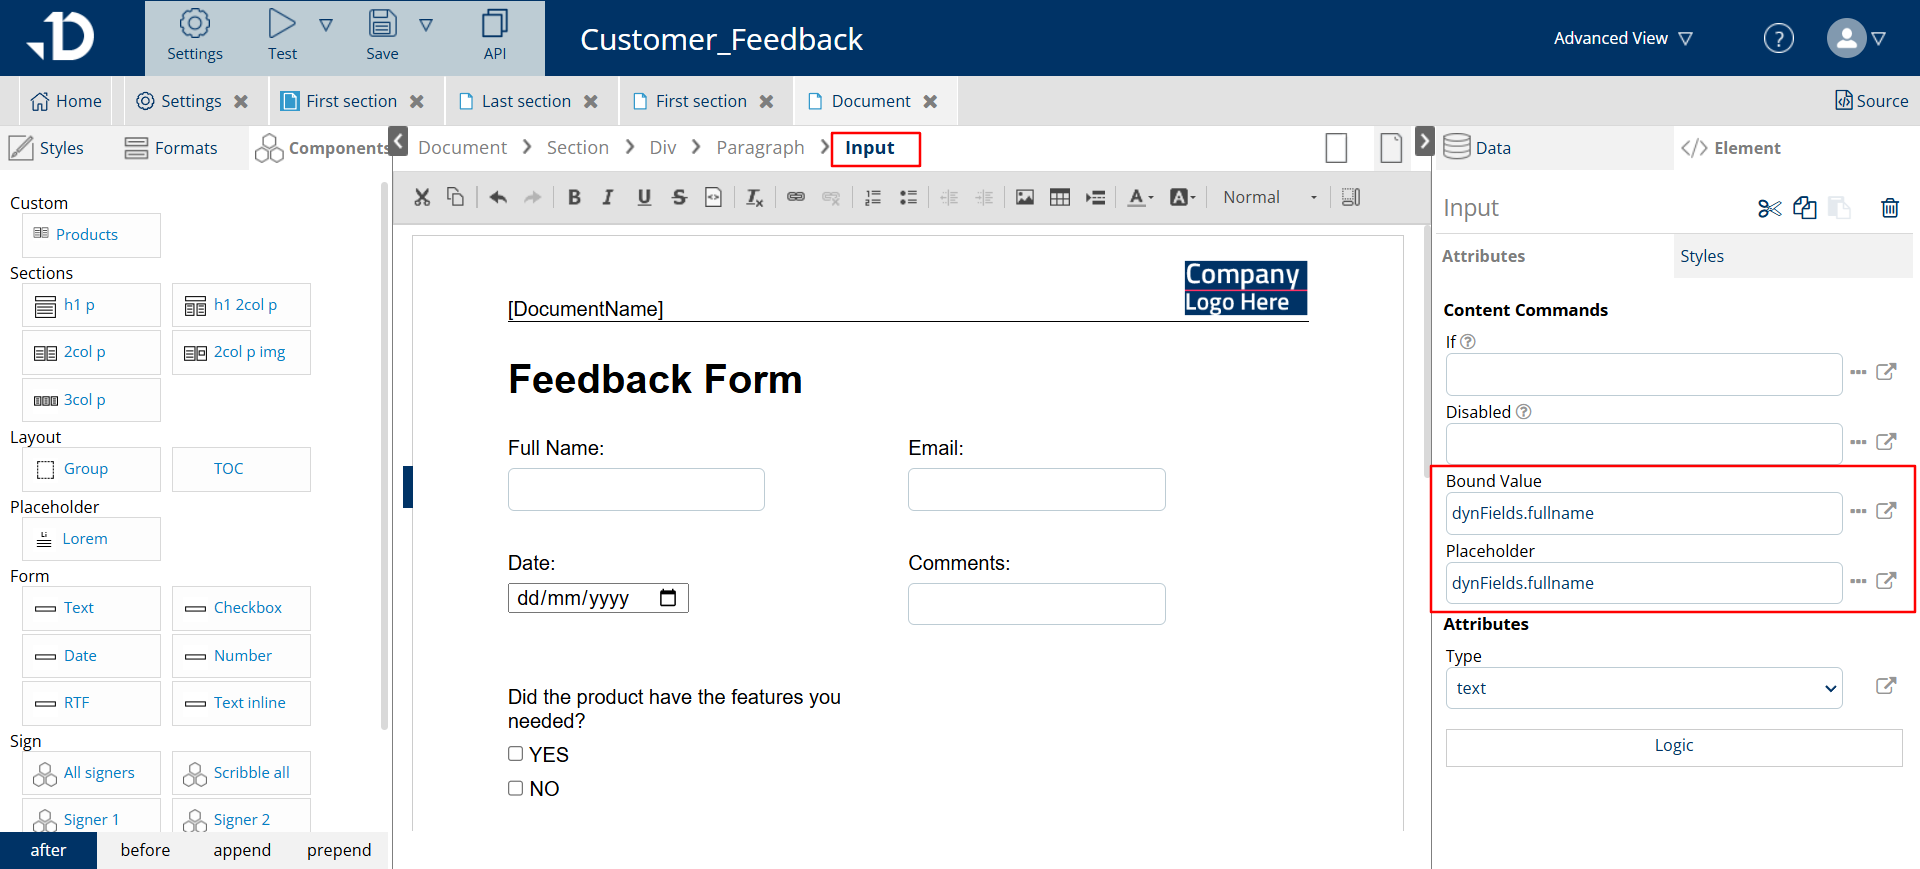Open the help question mark icon
This screenshot has width=1920, height=869.
tap(1778, 39)
